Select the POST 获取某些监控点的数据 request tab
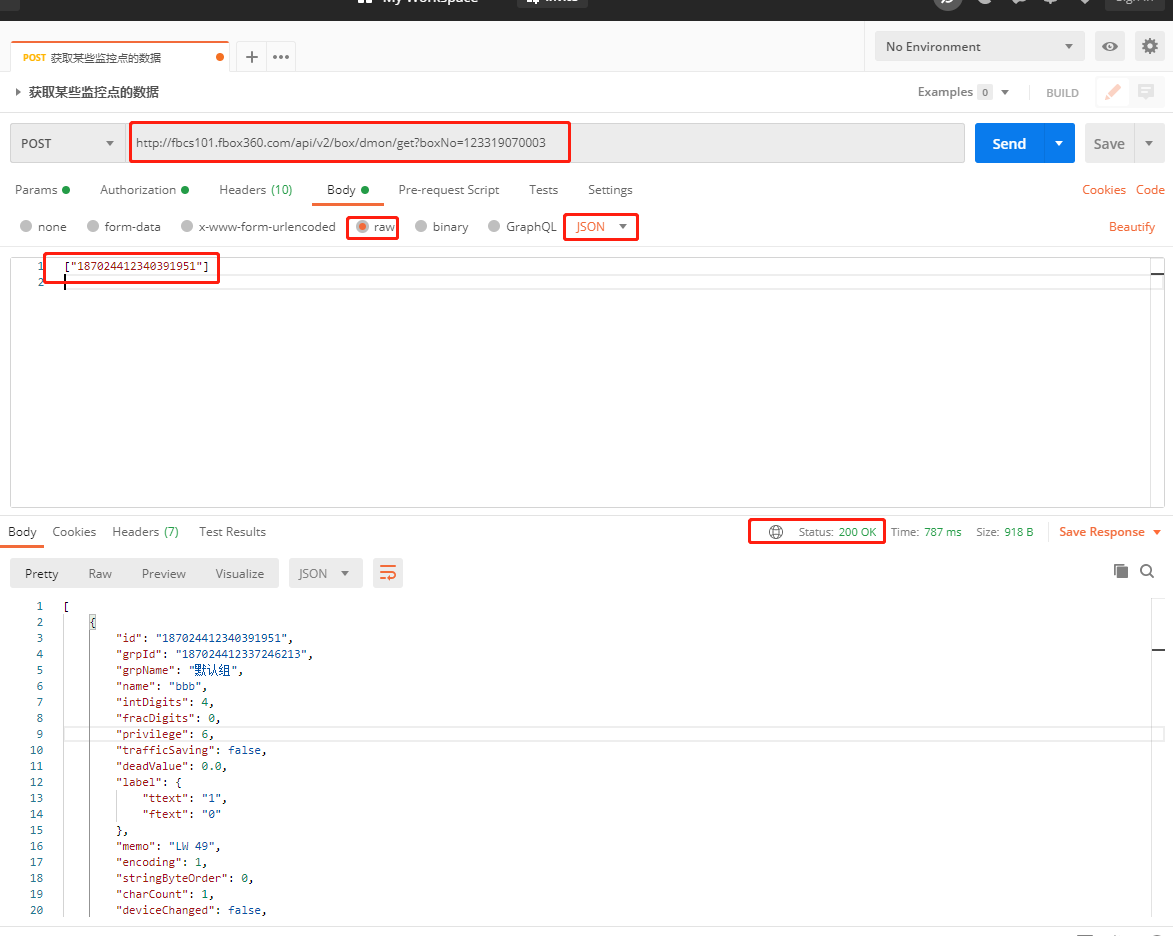1173x936 pixels. (120, 57)
